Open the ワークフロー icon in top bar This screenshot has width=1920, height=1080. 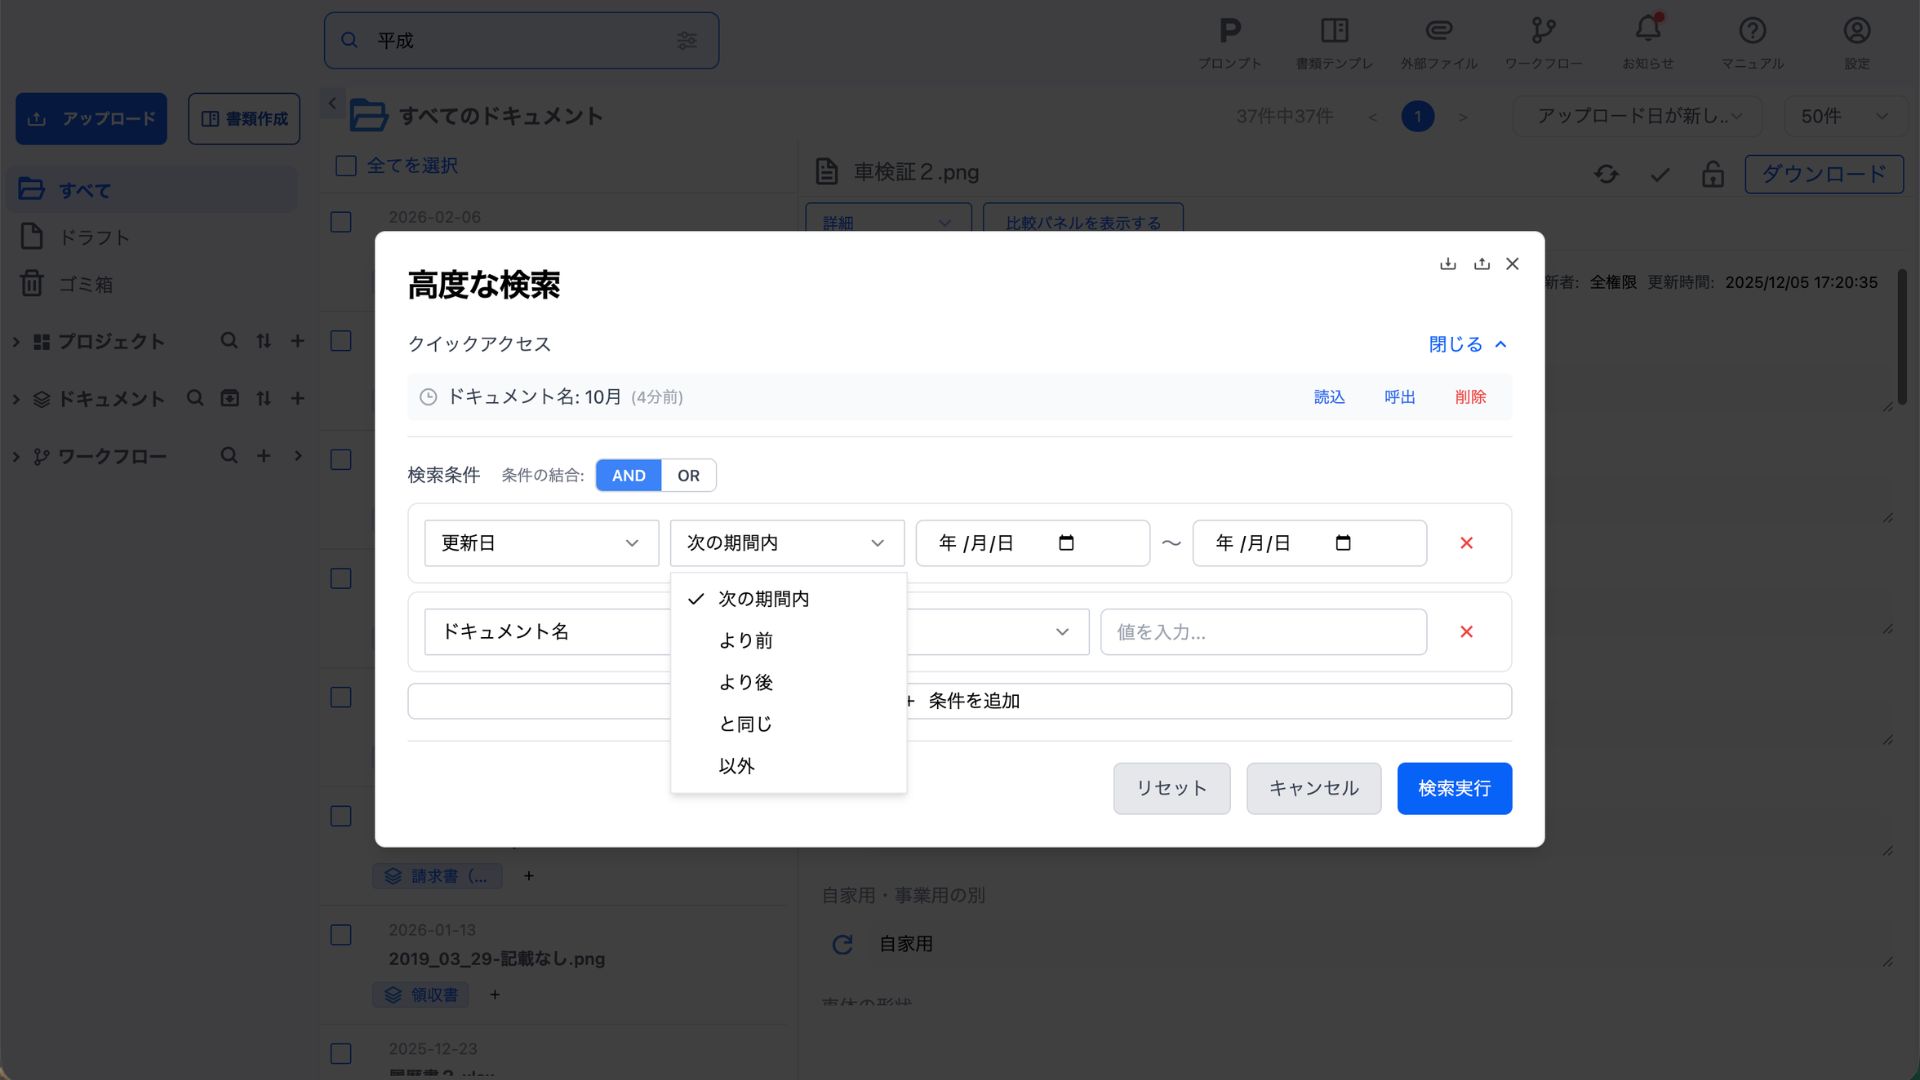(1543, 30)
